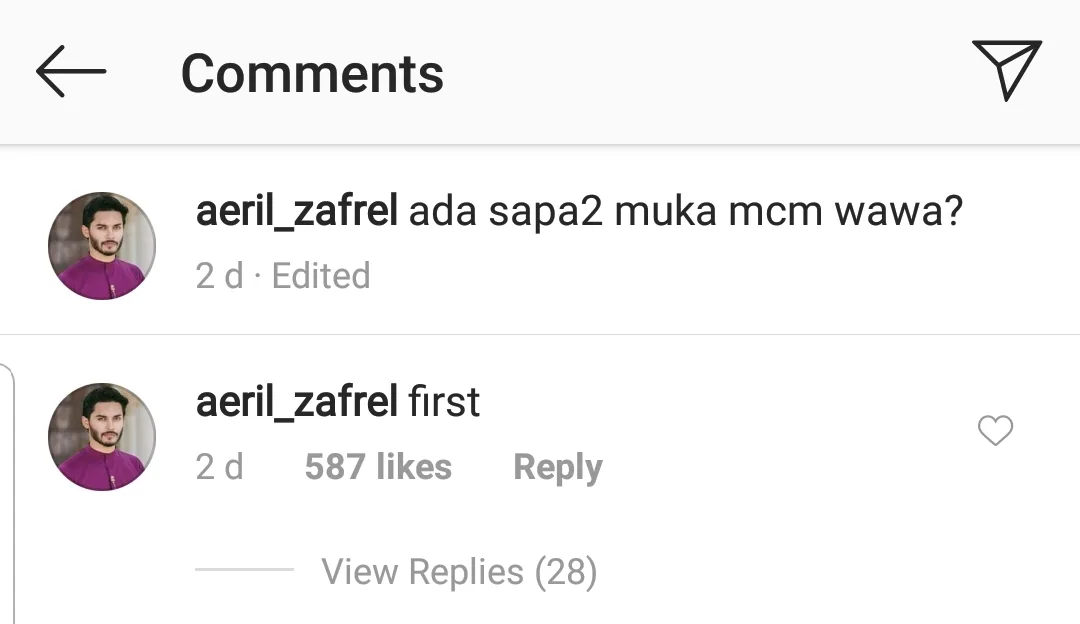Image resolution: width=1080 pixels, height=624 pixels.
Task: Expand View Replies (28)
Action: point(459,572)
